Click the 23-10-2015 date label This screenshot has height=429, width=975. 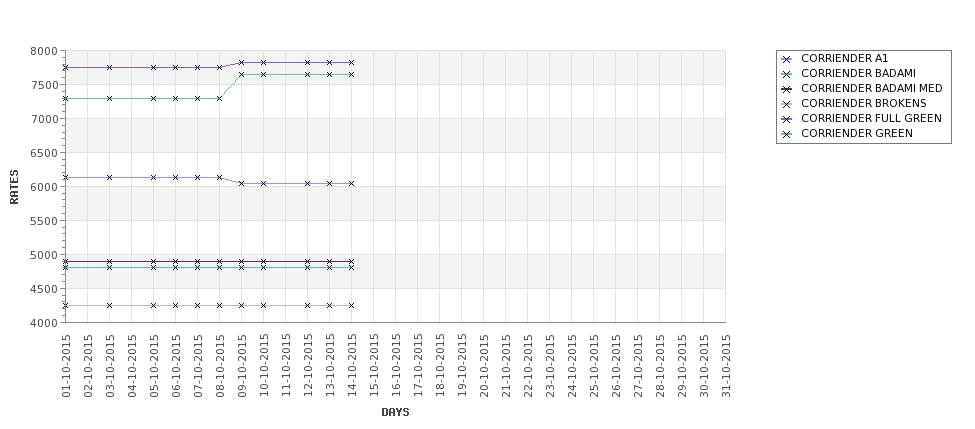point(550,366)
